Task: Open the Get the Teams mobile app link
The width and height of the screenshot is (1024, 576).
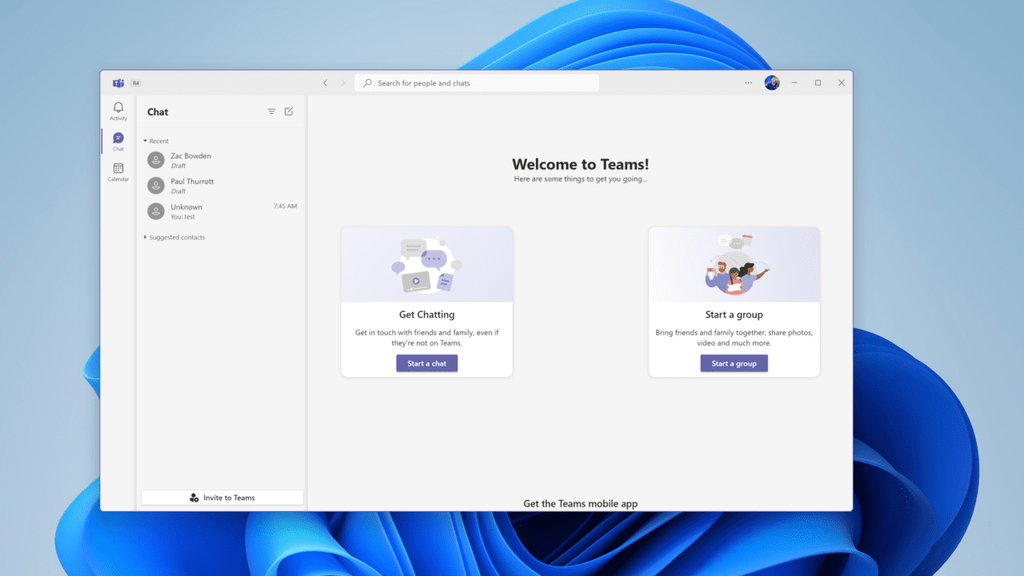Action: 579,503
